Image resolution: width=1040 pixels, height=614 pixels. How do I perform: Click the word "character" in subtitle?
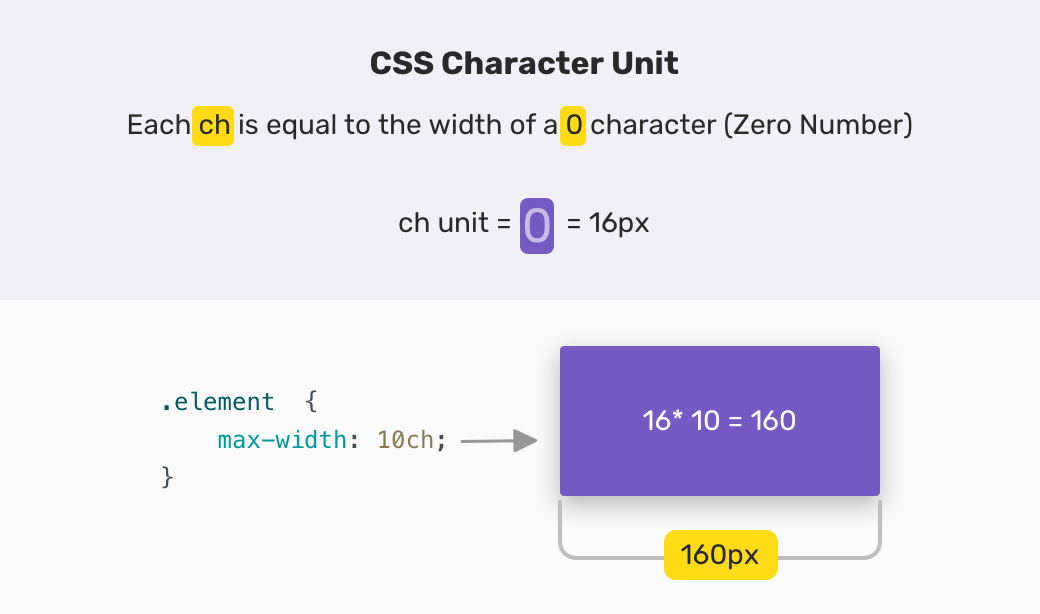pos(651,126)
